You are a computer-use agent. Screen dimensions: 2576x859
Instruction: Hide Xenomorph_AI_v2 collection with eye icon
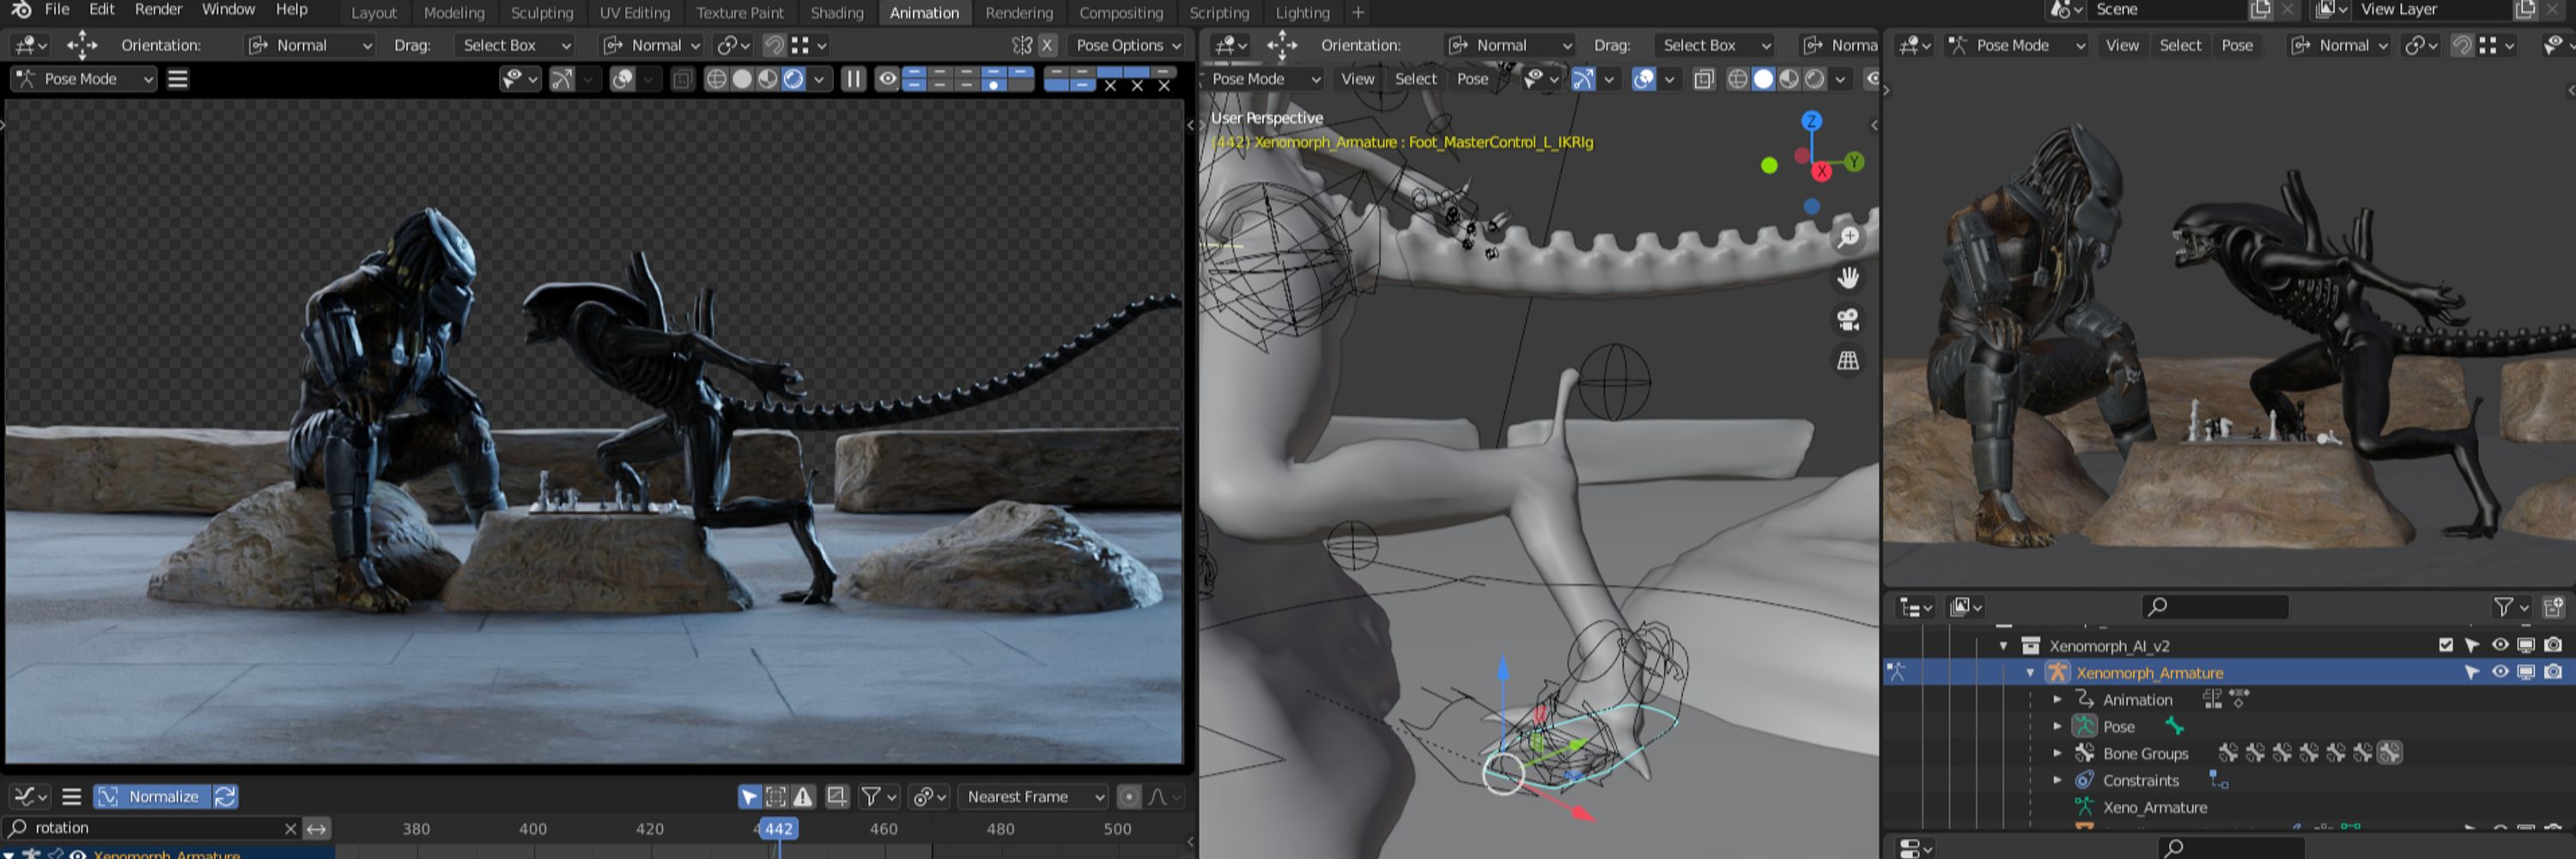pyautogui.click(x=2500, y=645)
